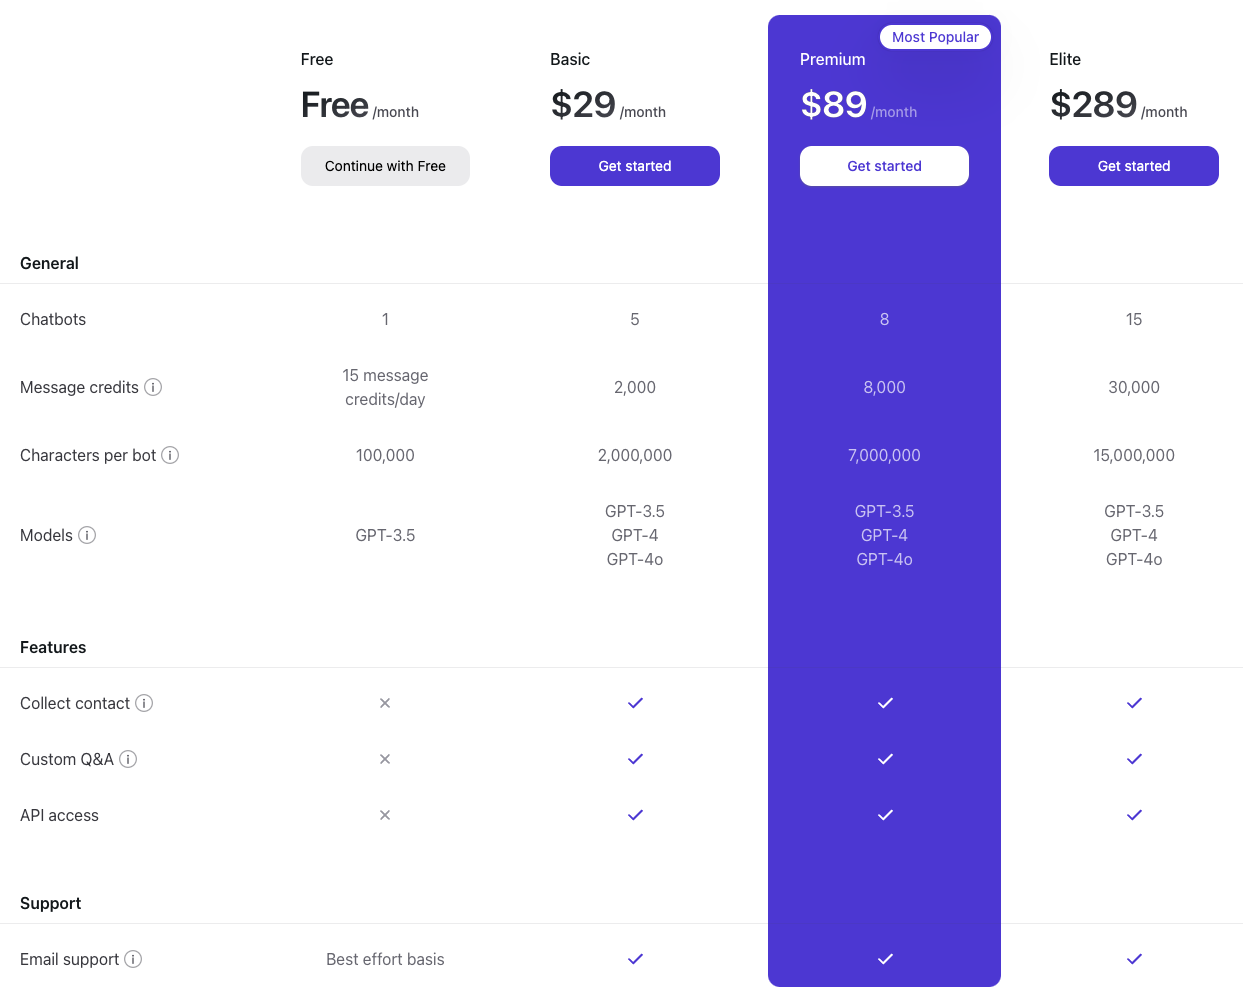Click the Premium plan column header

[832, 60]
